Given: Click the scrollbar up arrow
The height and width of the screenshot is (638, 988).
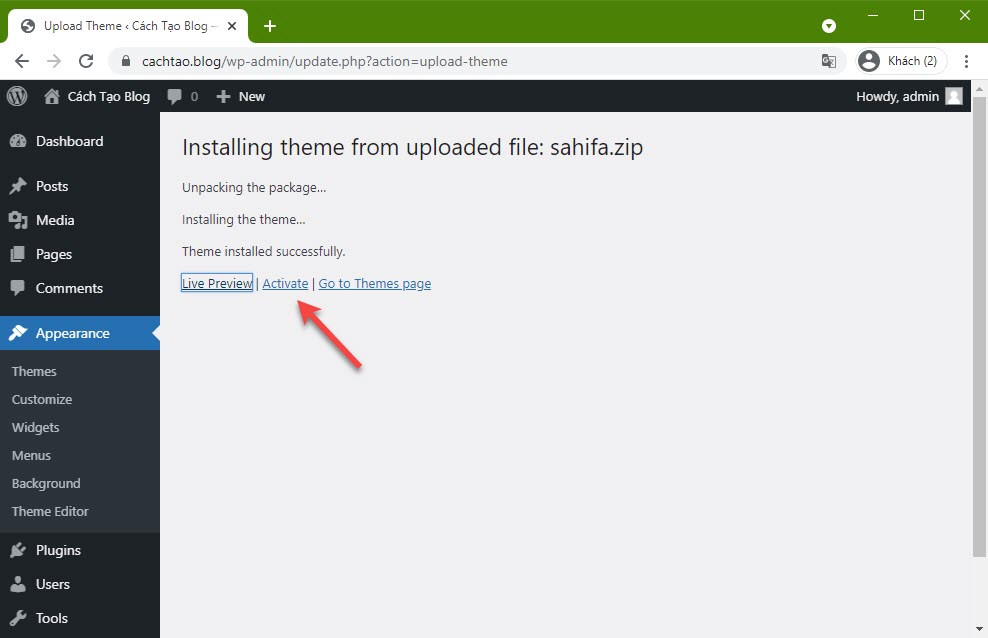Looking at the screenshot, I should point(979,89).
